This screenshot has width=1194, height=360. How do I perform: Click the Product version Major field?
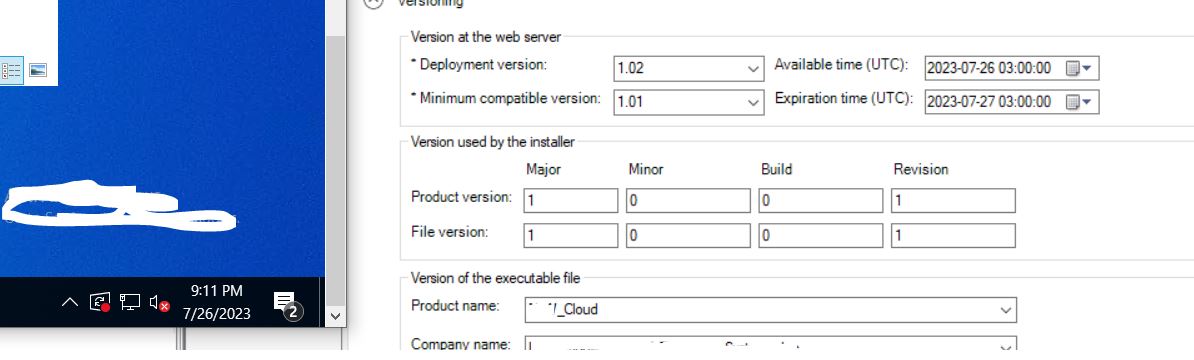571,201
